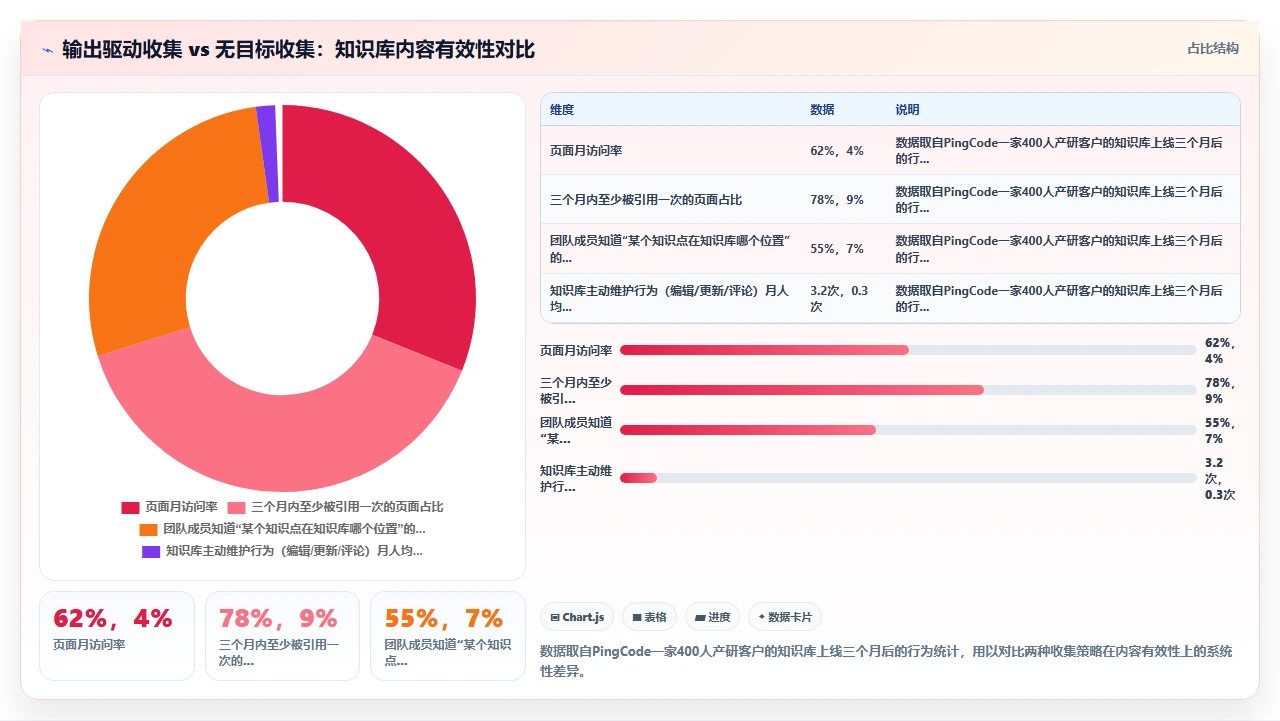Viewport: 1280px width, 721px height.
Task: Click the 知识库主动维护行 progress bar
Action: [908, 478]
